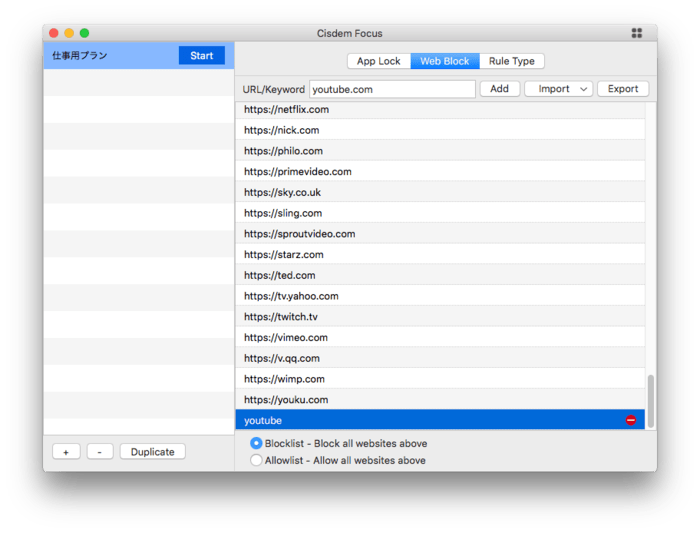Select https://sproutvideo.com row
The image size is (700, 533).
click(x=440, y=234)
